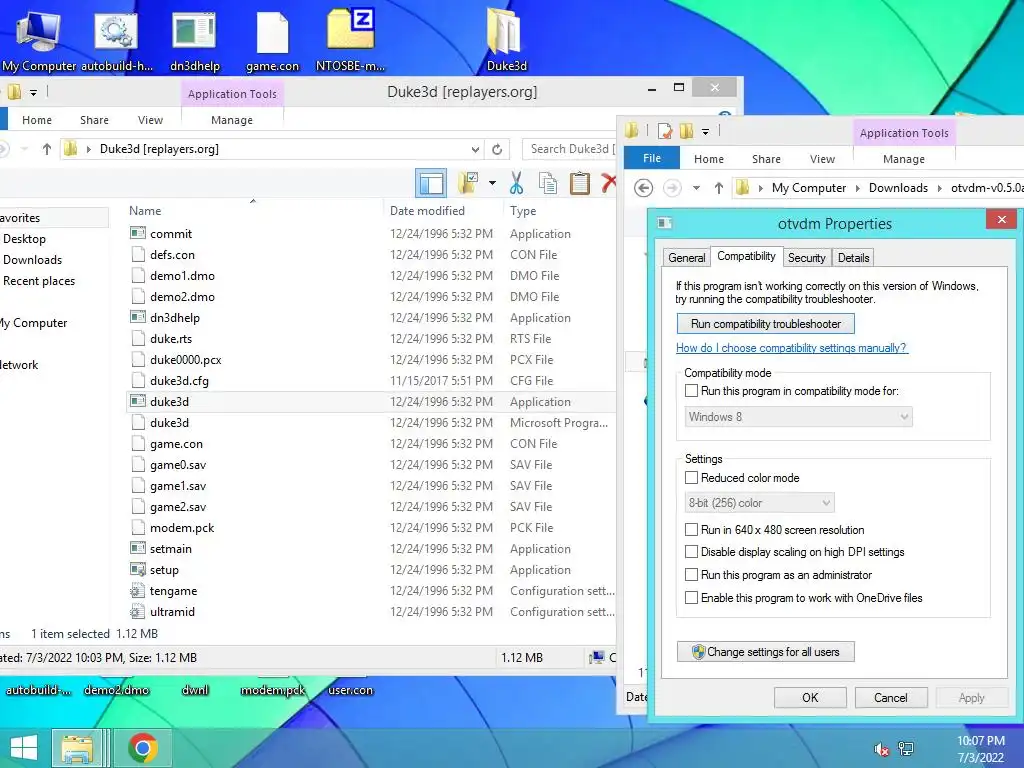
Task: Open the New folder options dropdown arrow in Duke3d toolbar
Action: tap(492, 184)
